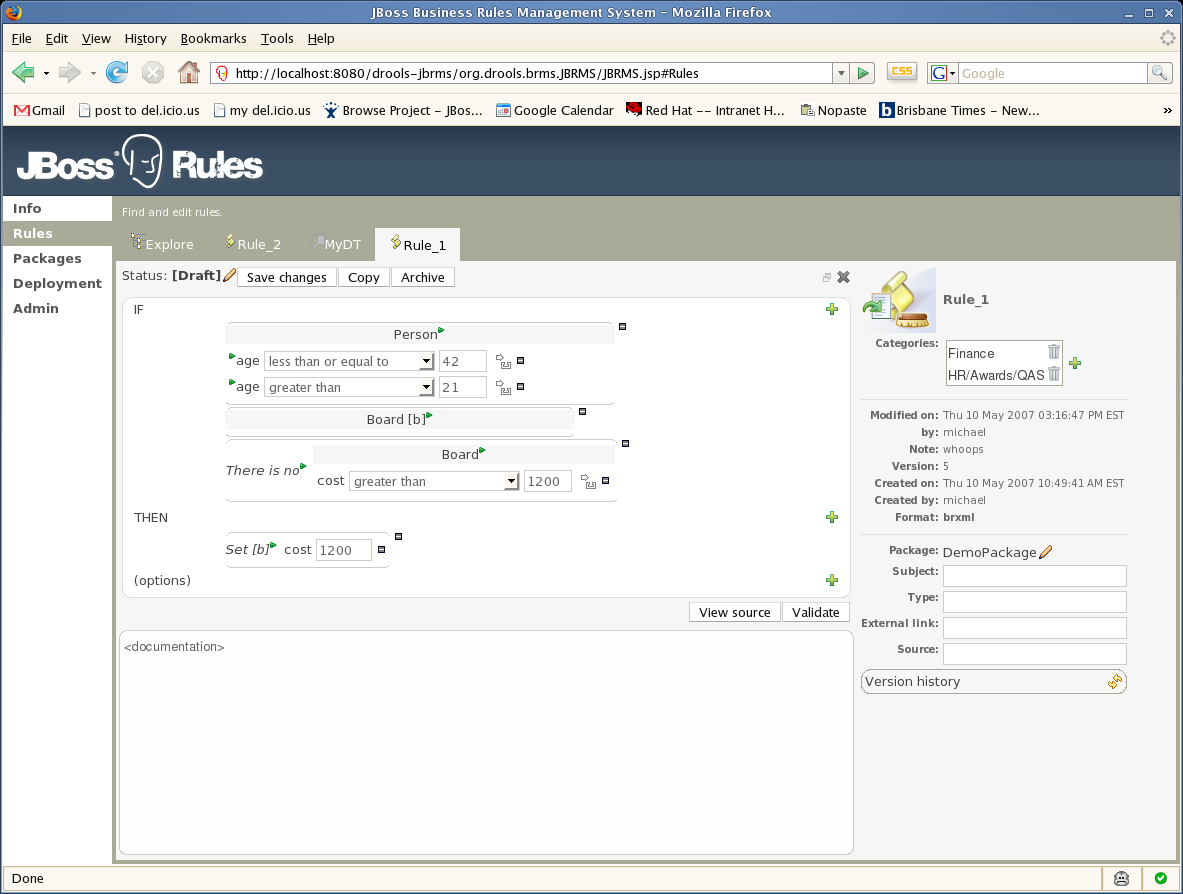
Task: Go to the browser Home icon
Action: tap(189, 72)
